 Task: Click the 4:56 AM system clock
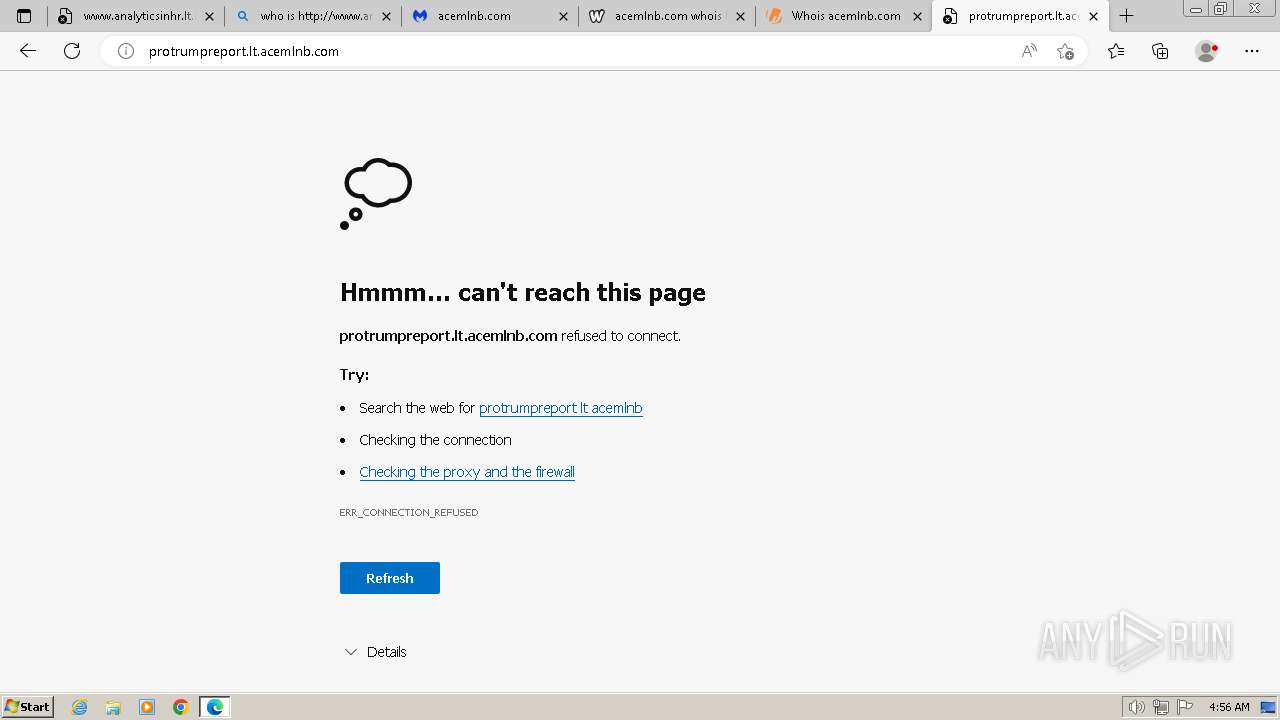pyautogui.click(x=1229, y=707)
